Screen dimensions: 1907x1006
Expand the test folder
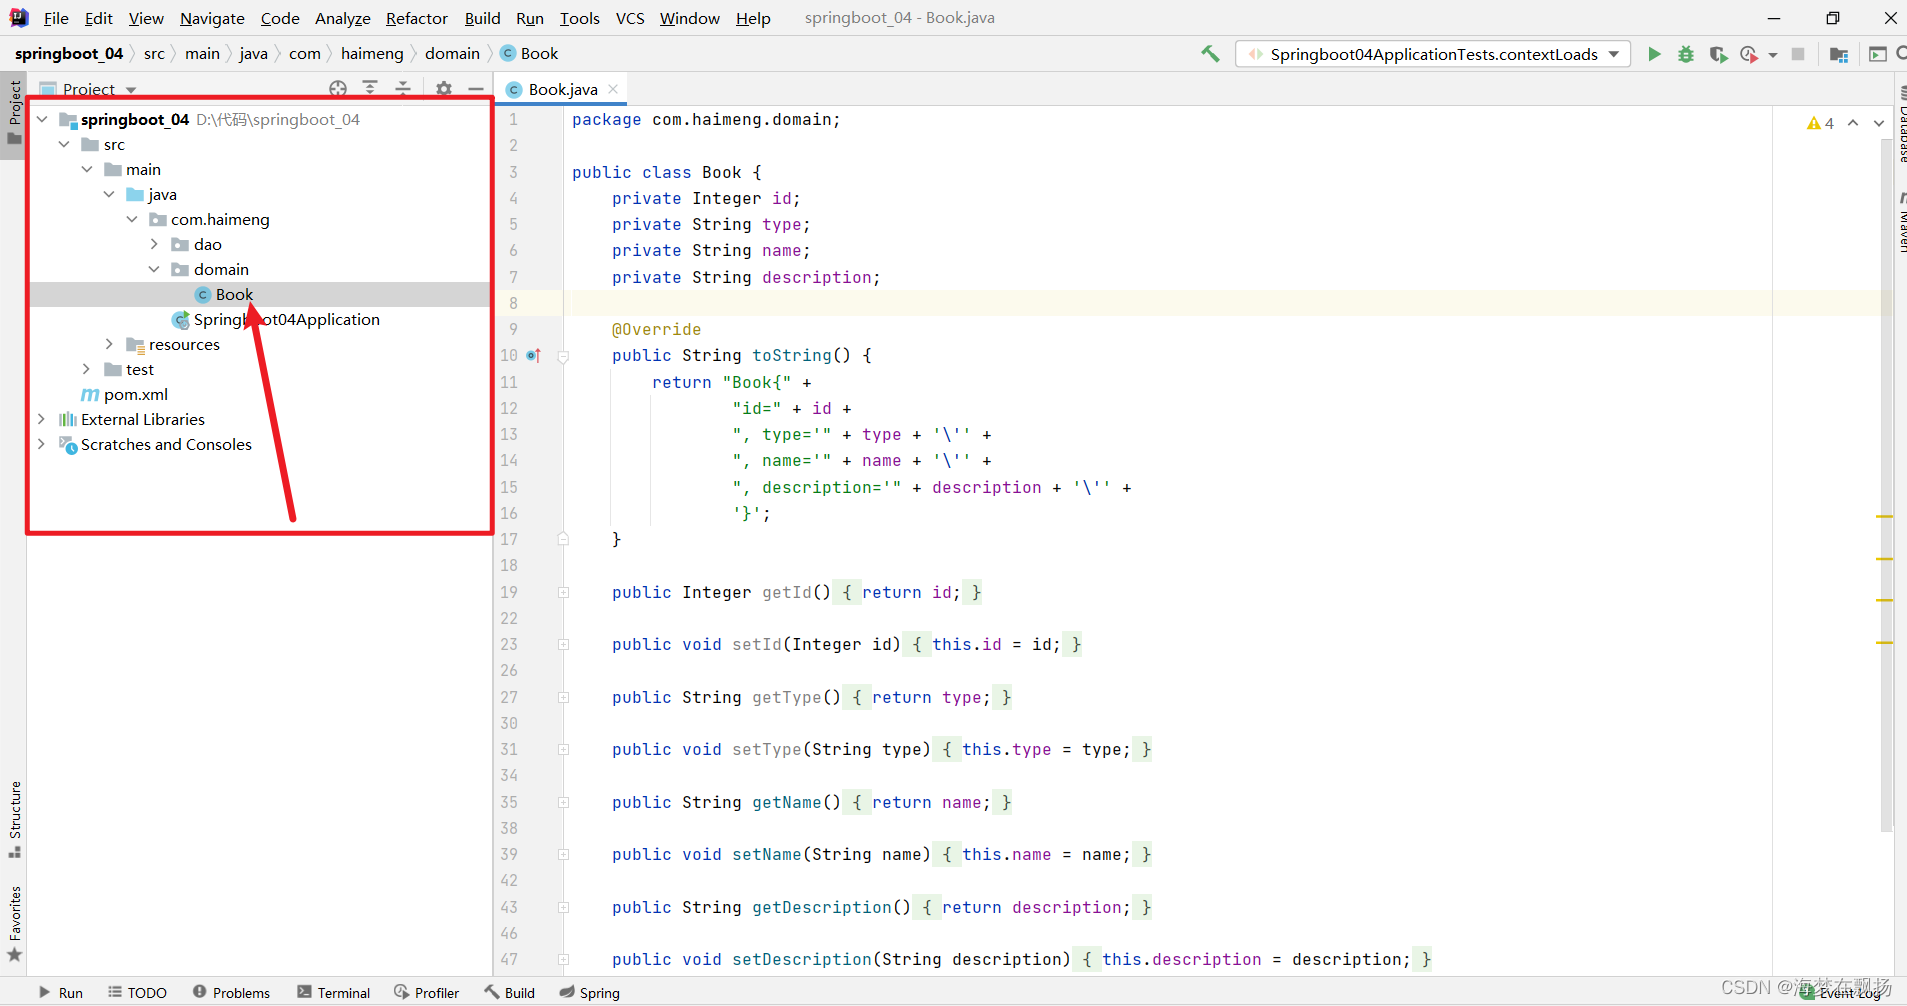(87, 369)
